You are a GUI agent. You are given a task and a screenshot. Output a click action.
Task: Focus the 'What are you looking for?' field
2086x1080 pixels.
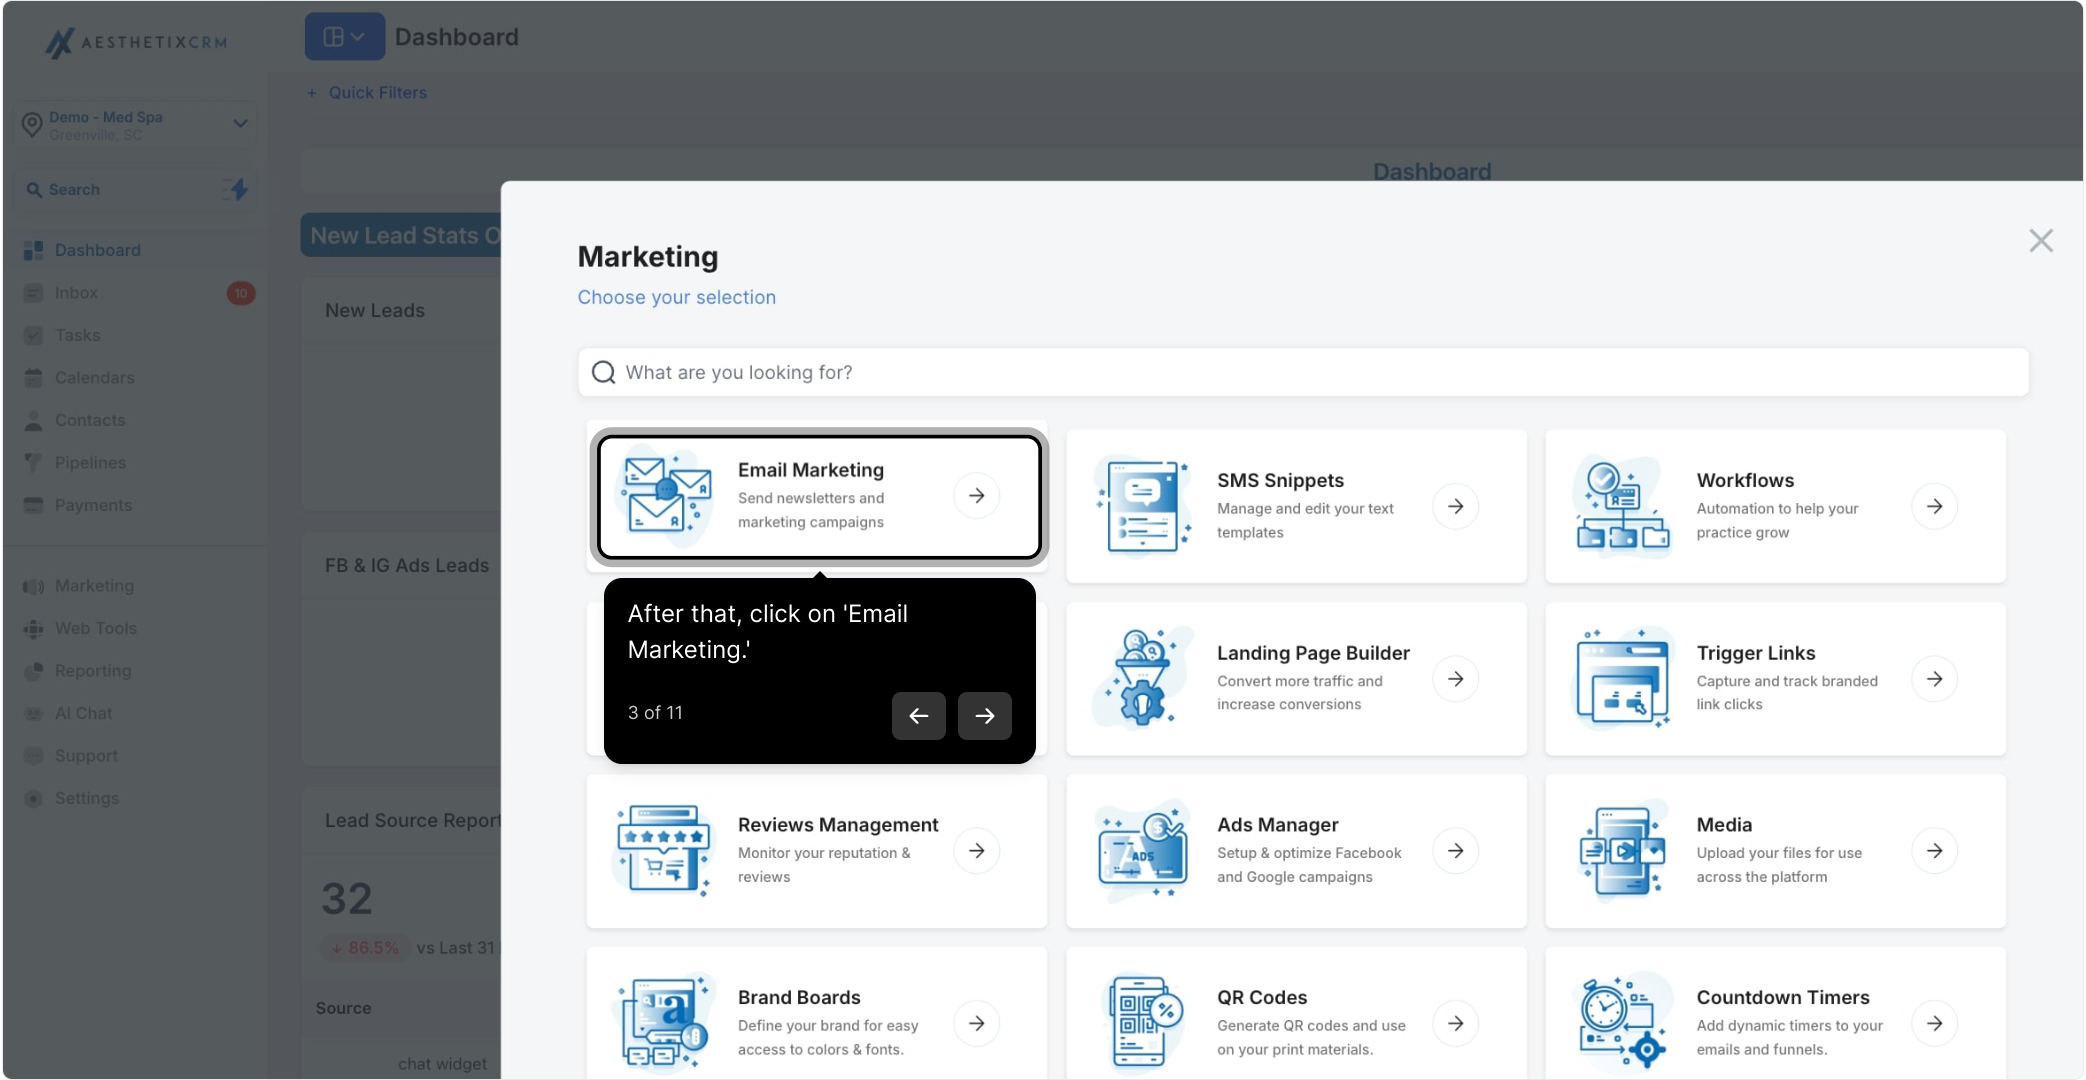coord(1303,373)
